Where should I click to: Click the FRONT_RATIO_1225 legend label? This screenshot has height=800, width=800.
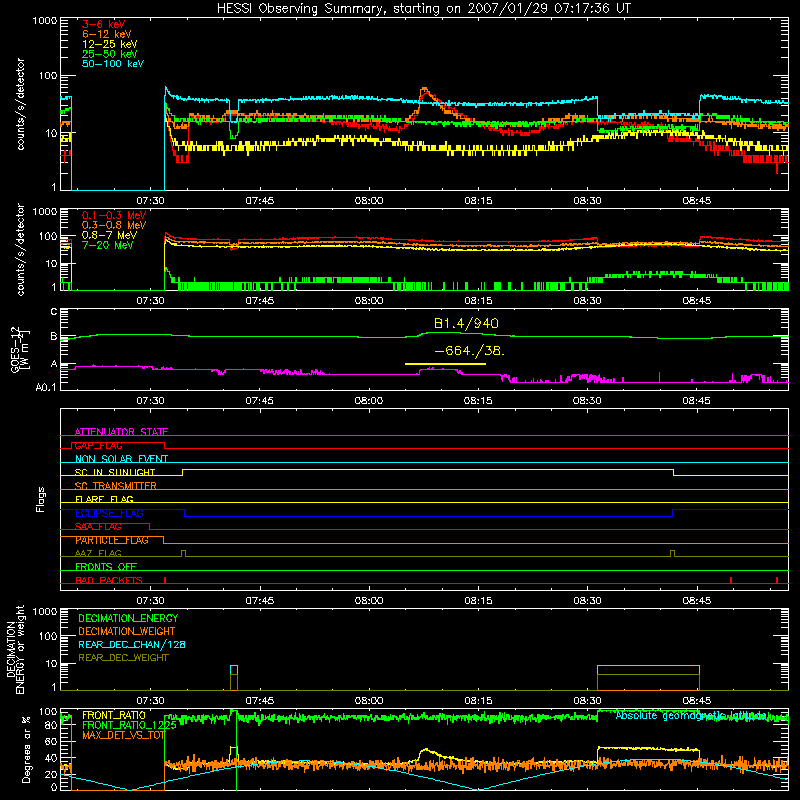point(129,725)
